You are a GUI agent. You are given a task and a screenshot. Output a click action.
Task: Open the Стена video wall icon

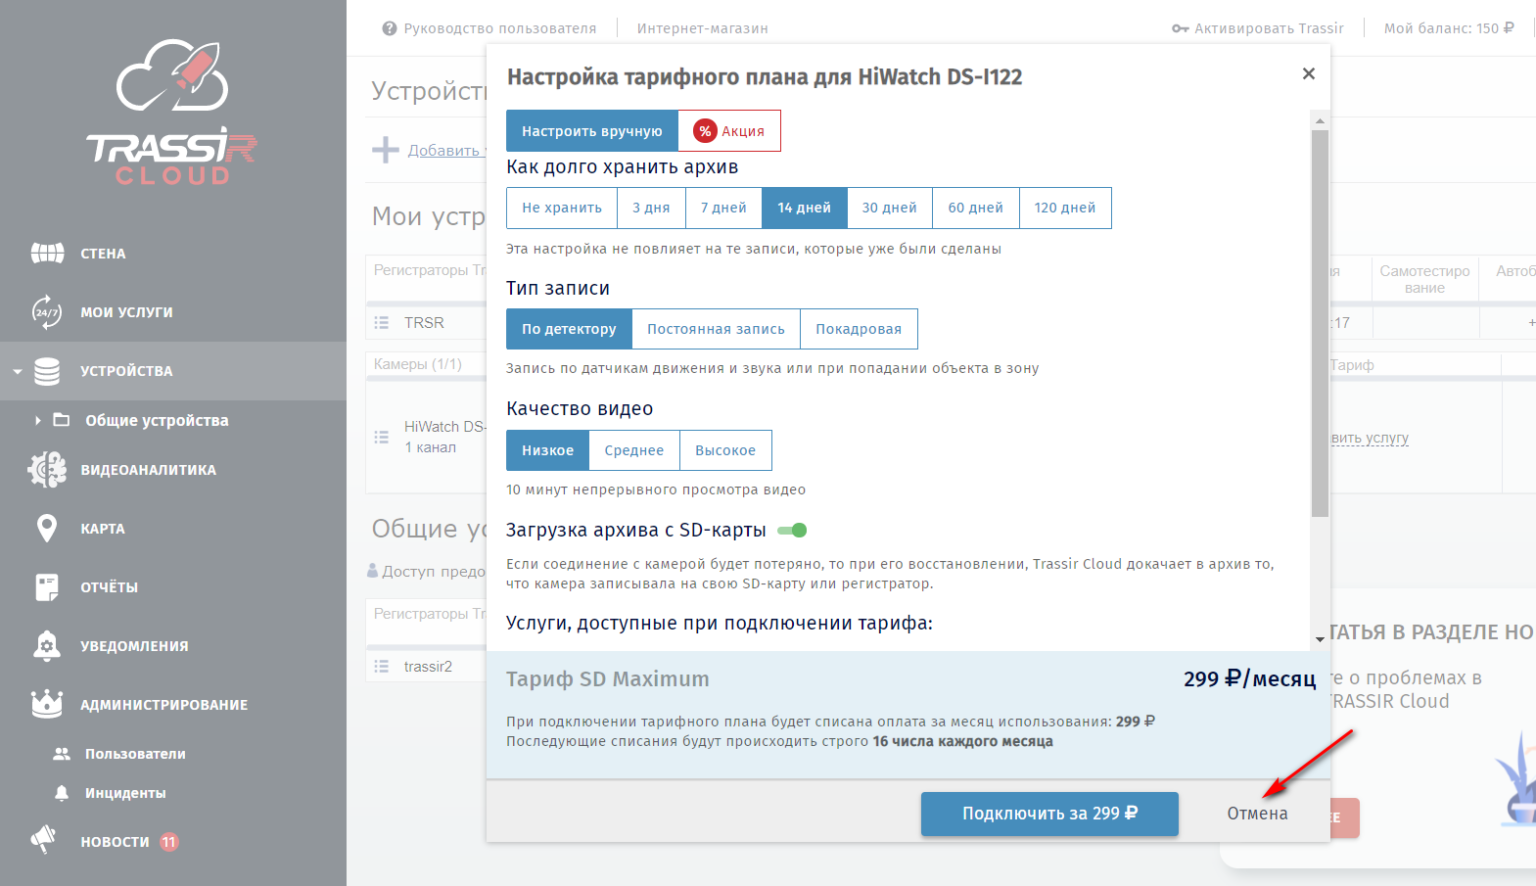coord(47,253)
